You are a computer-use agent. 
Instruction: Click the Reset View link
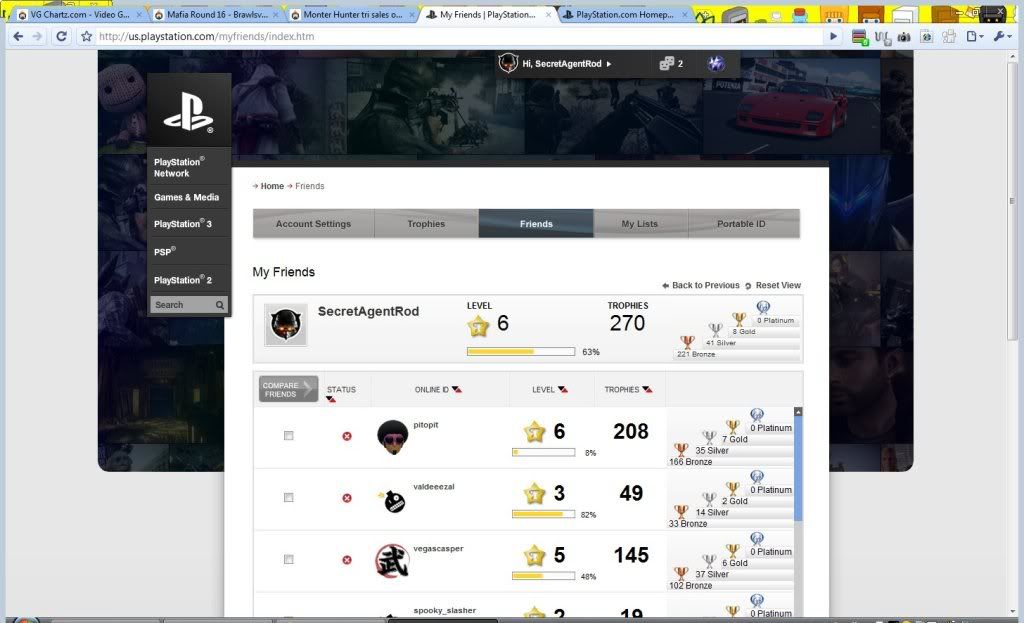pos(778,286)
